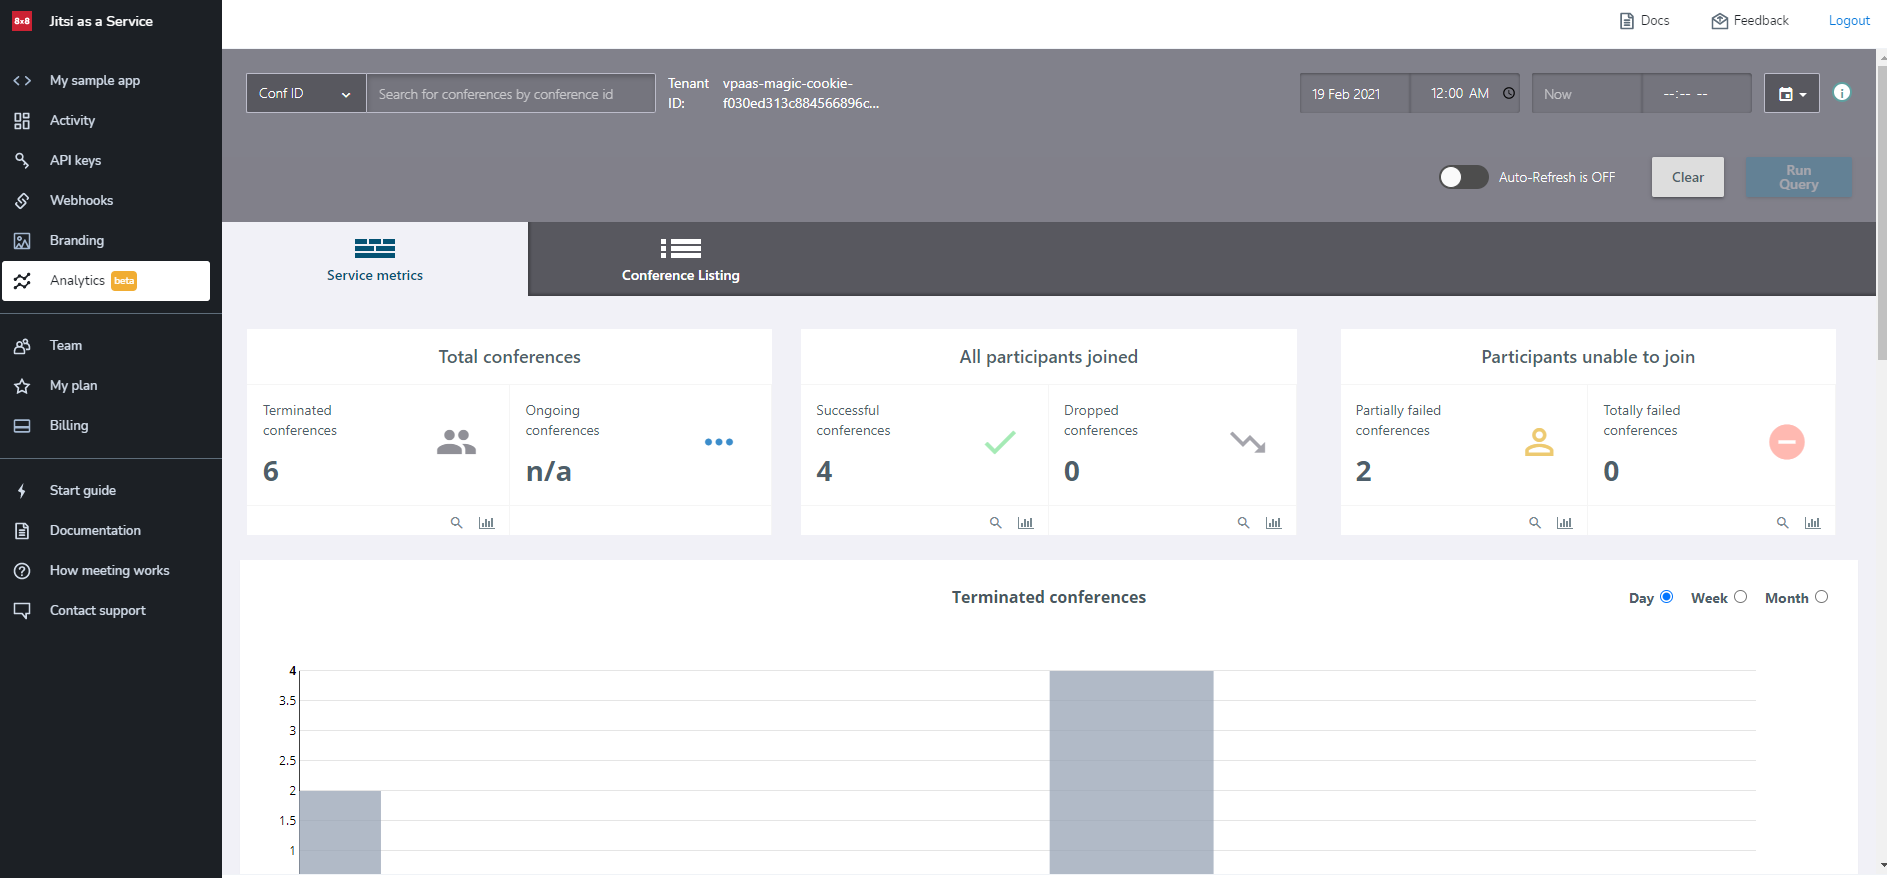Click magnifier under Totally failed conferences
Image resolution: width=1887 pixels, height=878 pixels.
[x=1782, y=522]
